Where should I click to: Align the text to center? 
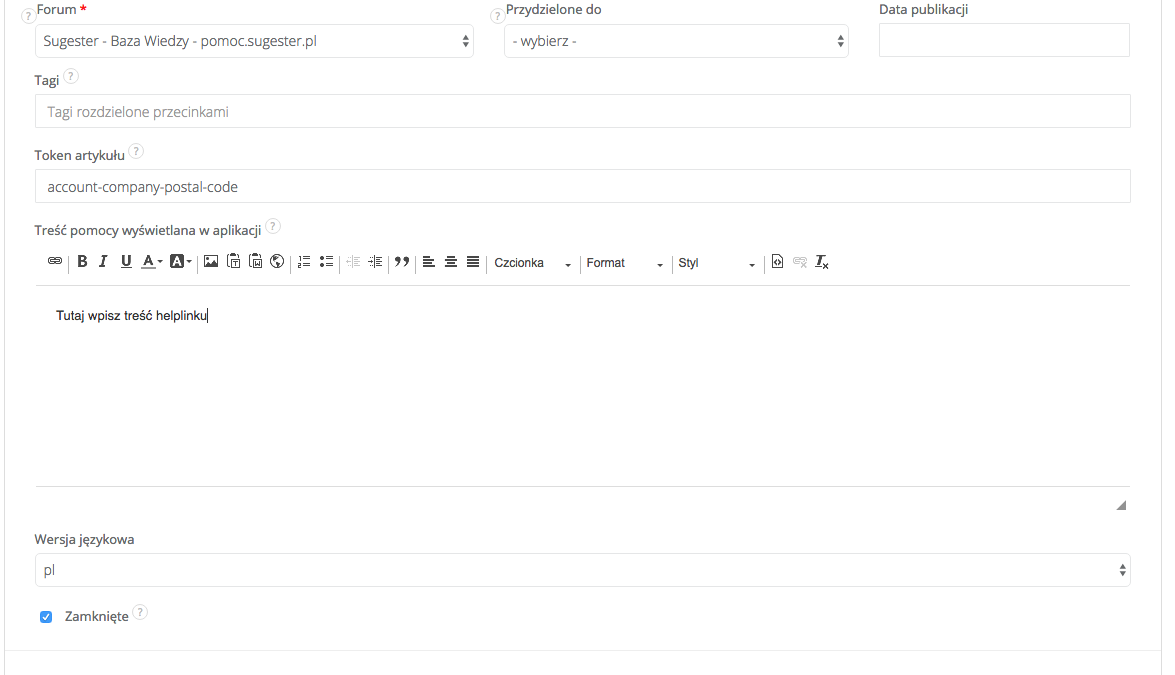coord(450,262)
